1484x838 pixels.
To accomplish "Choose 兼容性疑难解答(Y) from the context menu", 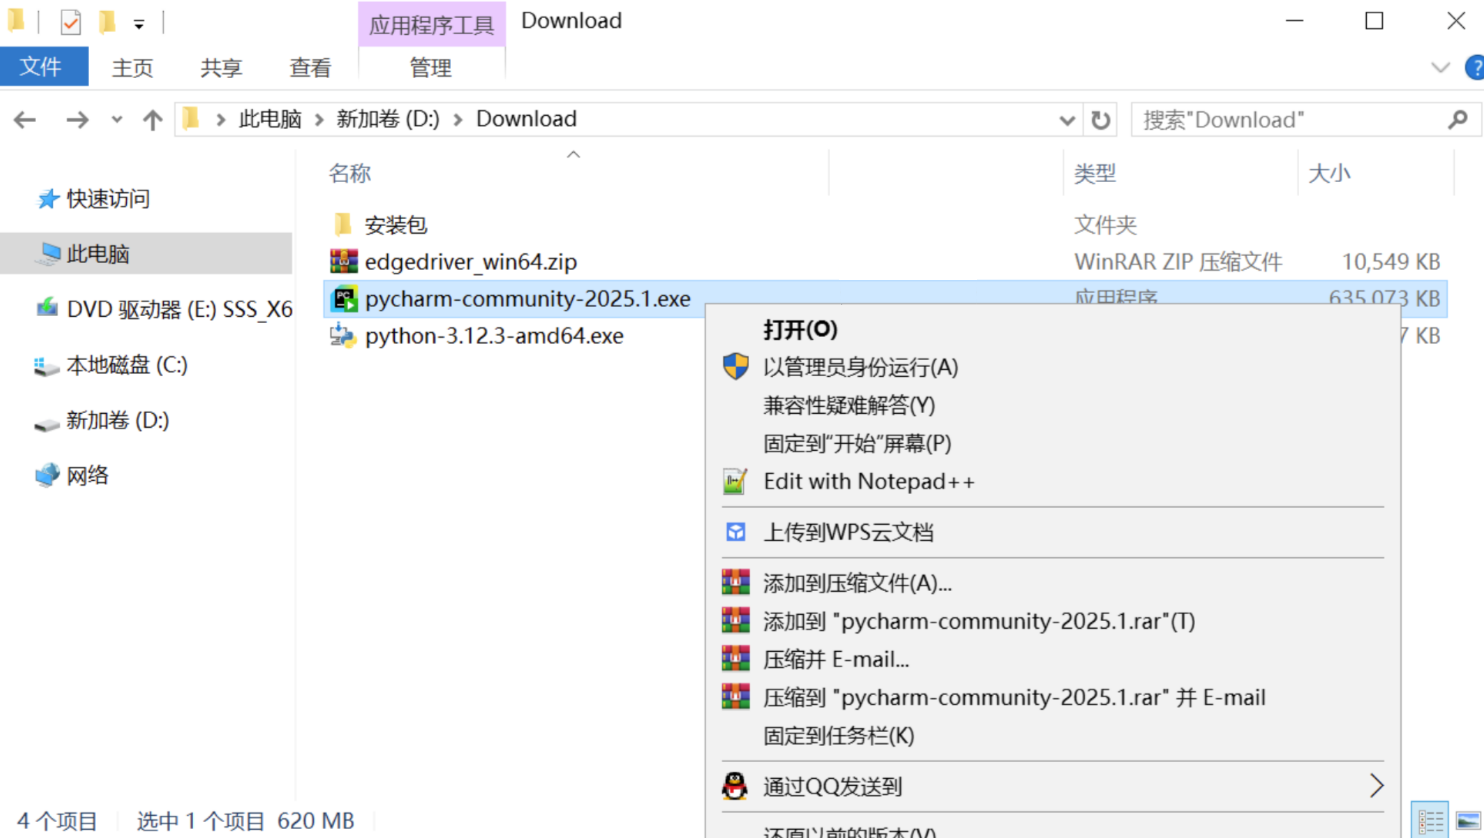I will pos(850,405).
